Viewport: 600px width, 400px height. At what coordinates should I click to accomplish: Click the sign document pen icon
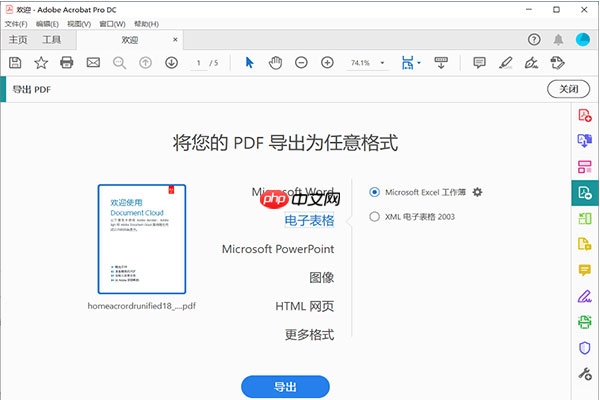point(532,62)
